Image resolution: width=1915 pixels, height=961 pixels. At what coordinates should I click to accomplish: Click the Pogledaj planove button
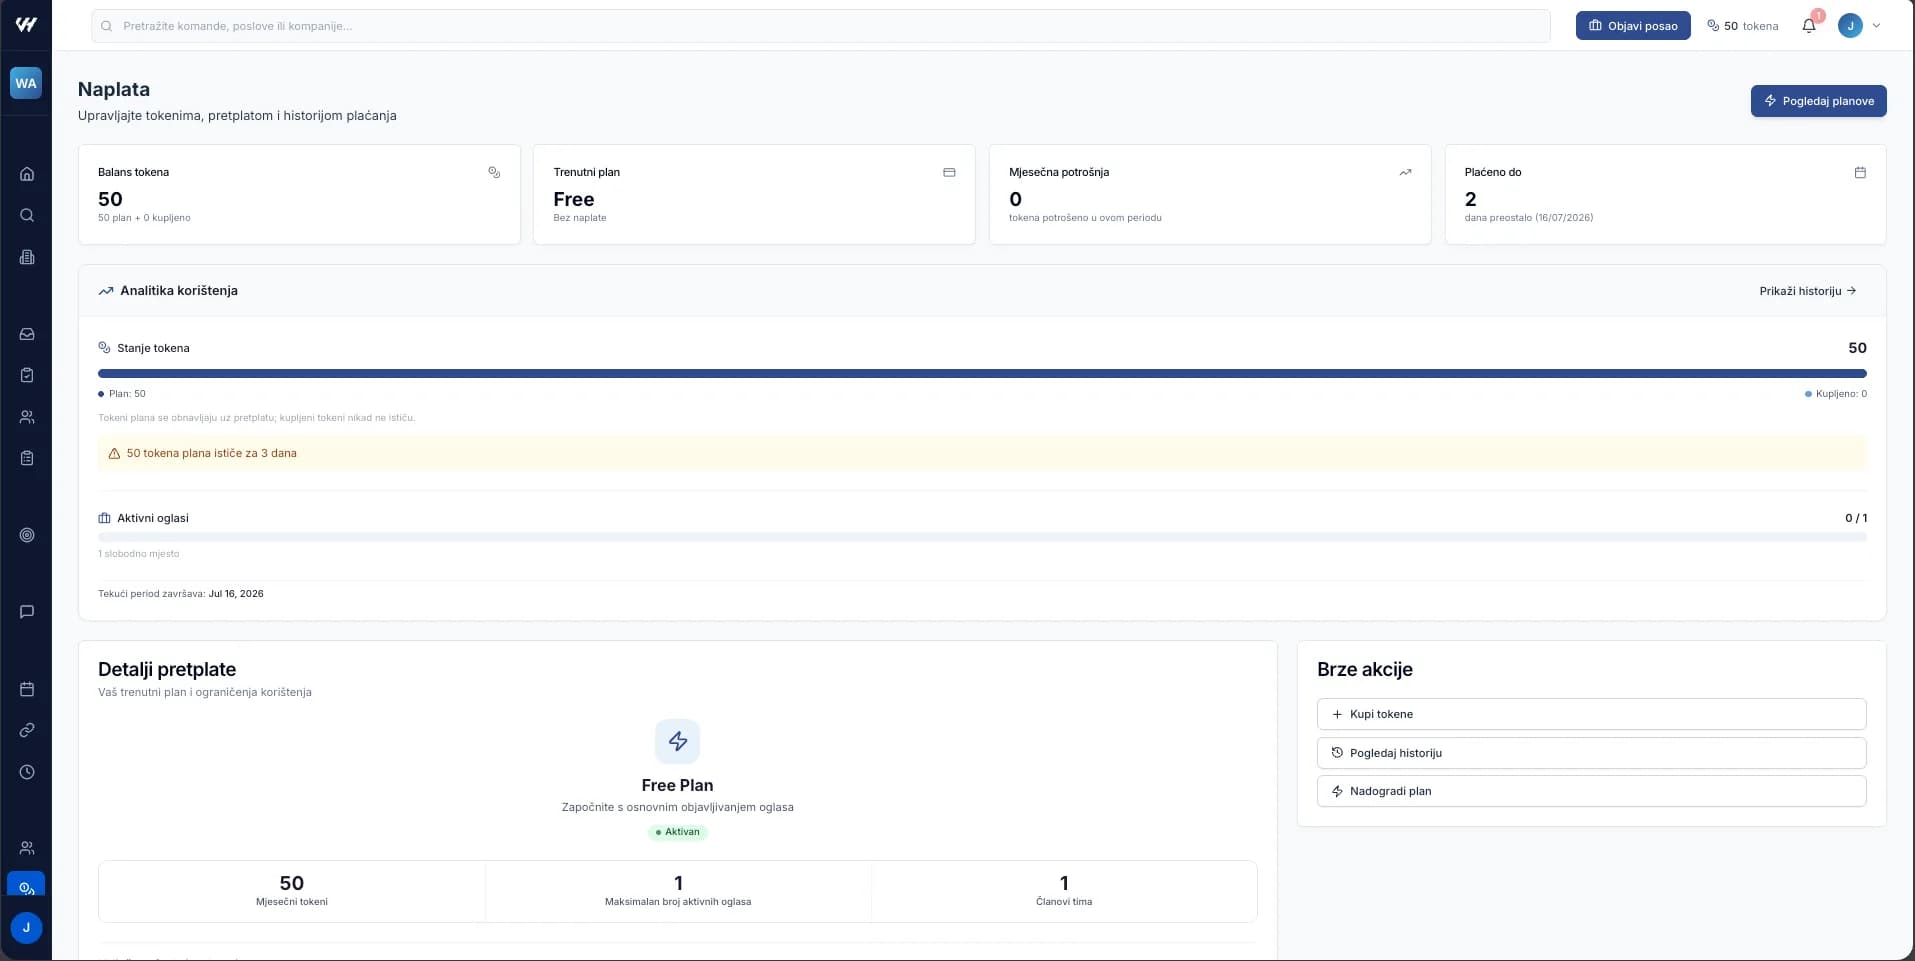[1818, 101]
